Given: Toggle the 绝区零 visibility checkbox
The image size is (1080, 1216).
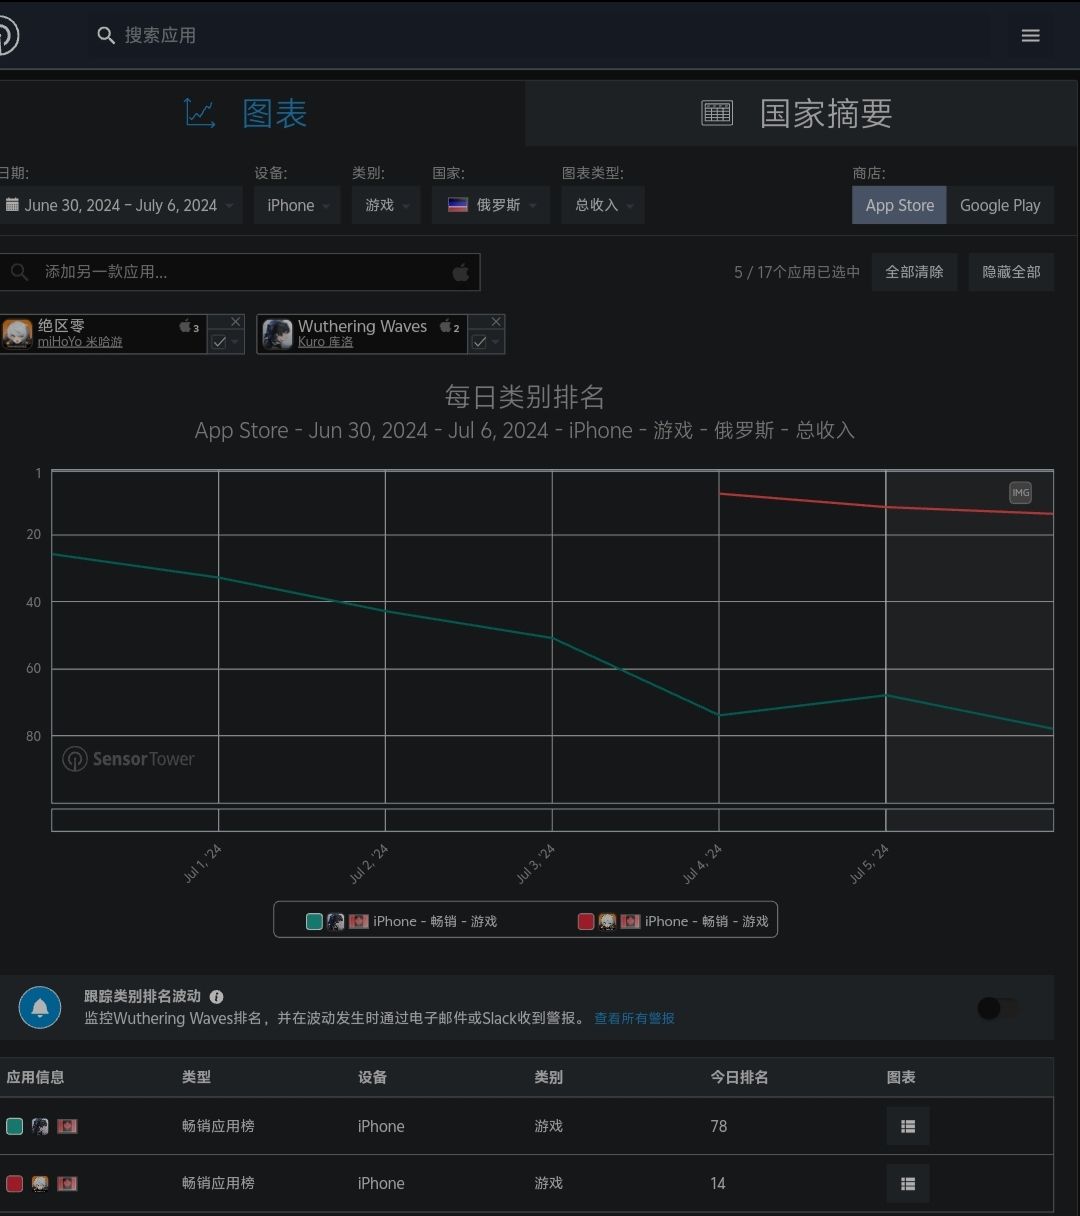Looking at the screenshot, I should 219,342.
